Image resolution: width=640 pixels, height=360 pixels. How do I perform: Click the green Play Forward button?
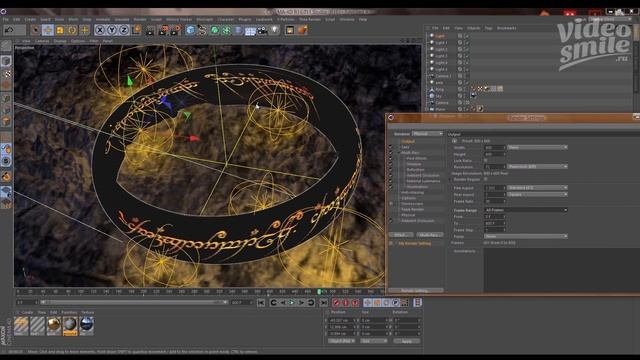(292, 303)
